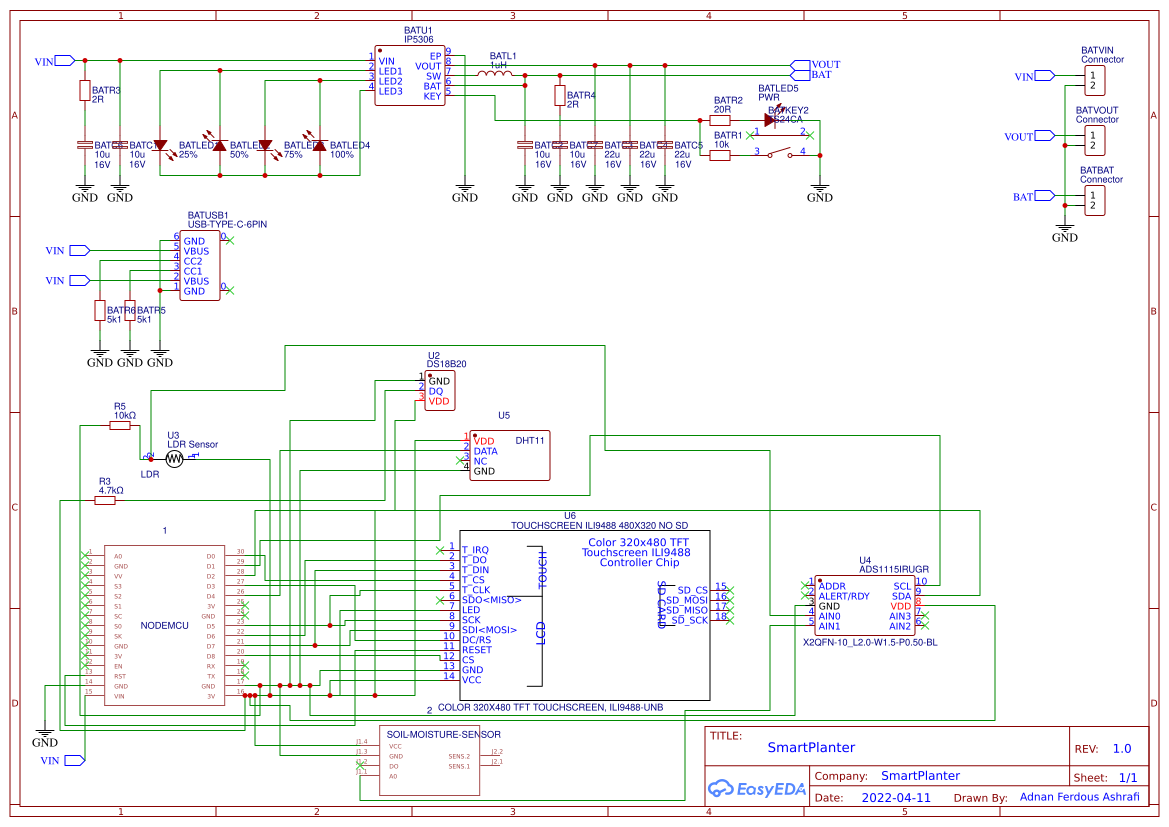Viewport: 1169px width, 827px height.
Task: Toggle the no-connect X on BATKEY2 pin 1
Action: 749,134
